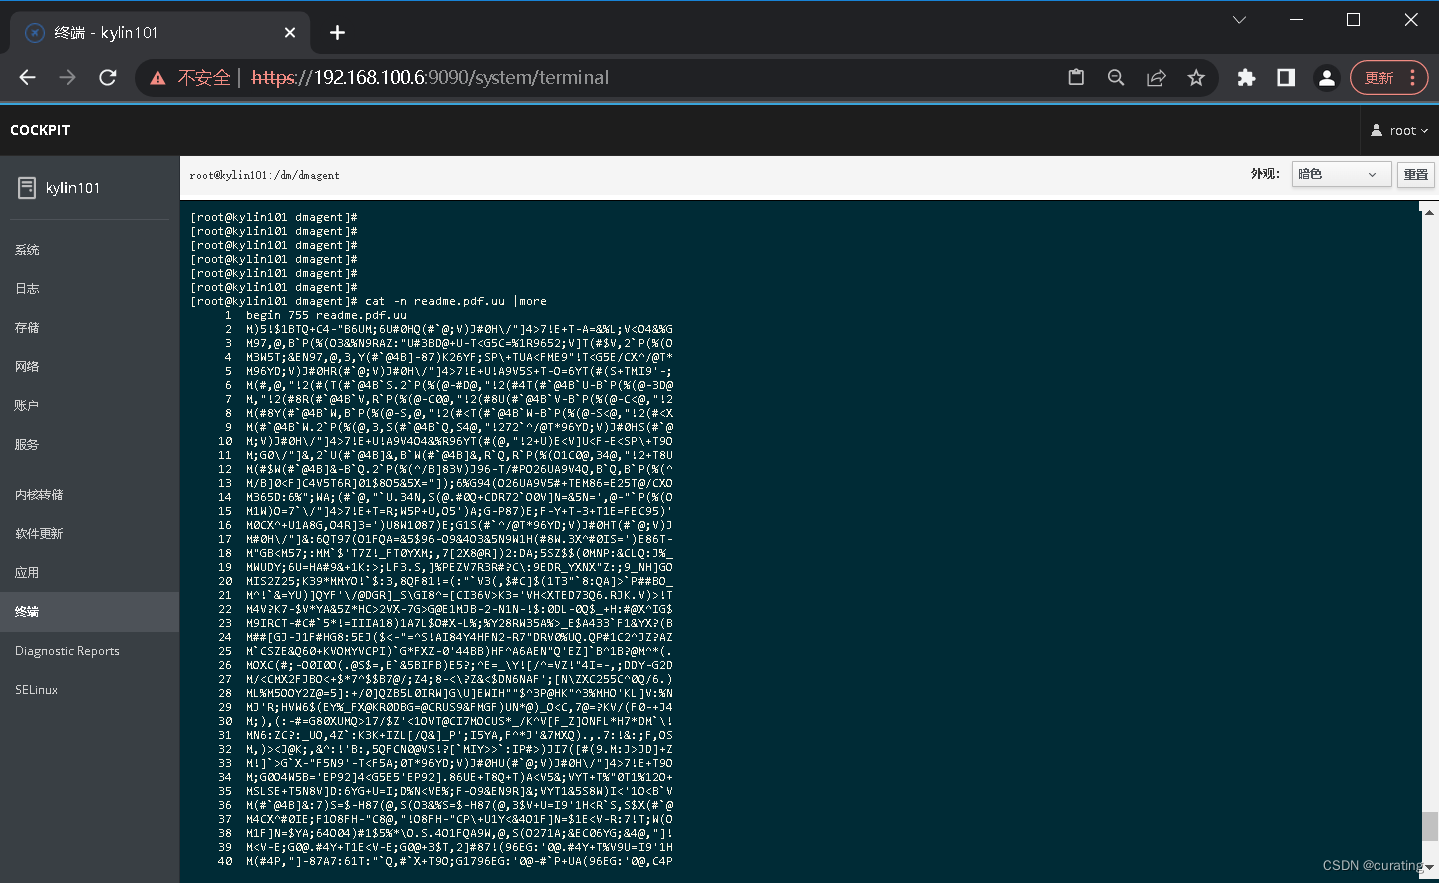Image resolution: width=1439 pixels, height=883 pixels.
Task: Click the 重置 terminal reset button
Action: click(1416, 173)
